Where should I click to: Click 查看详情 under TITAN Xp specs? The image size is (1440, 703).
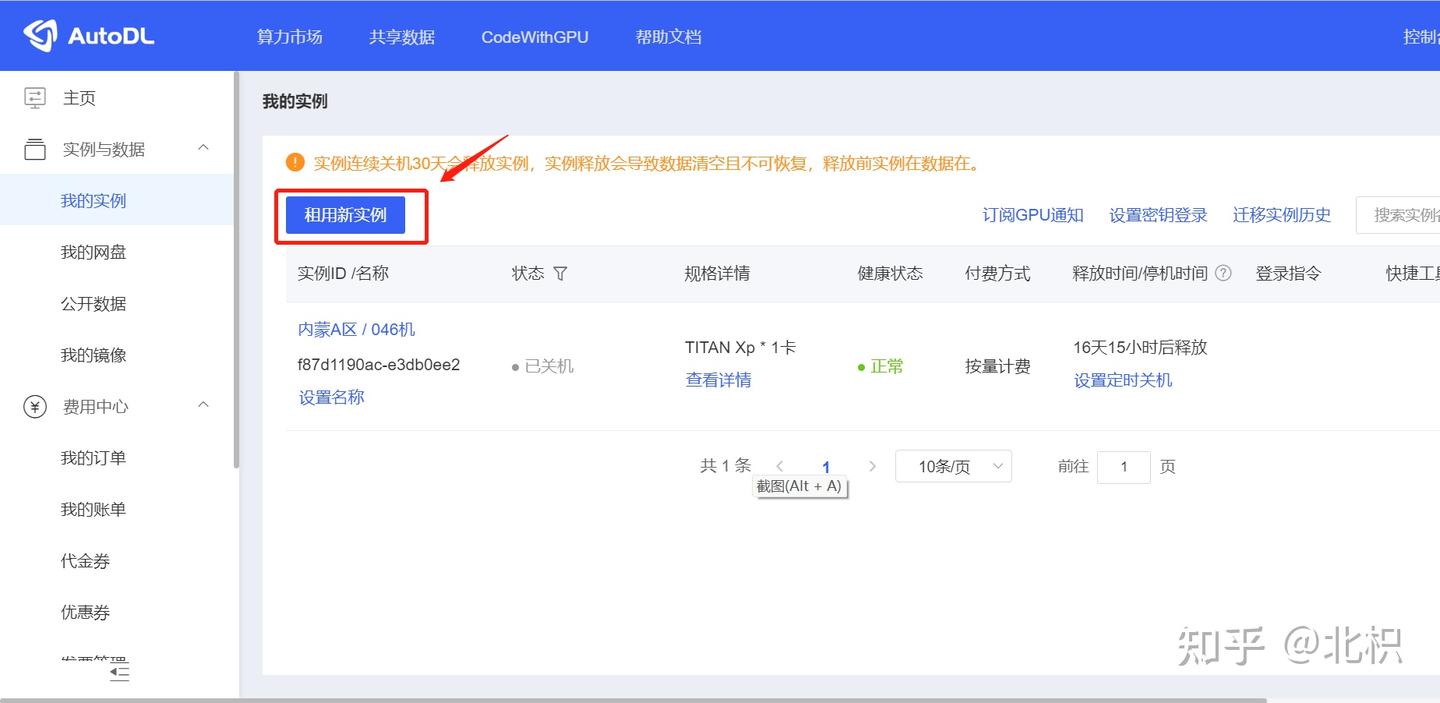coord(718,380)
